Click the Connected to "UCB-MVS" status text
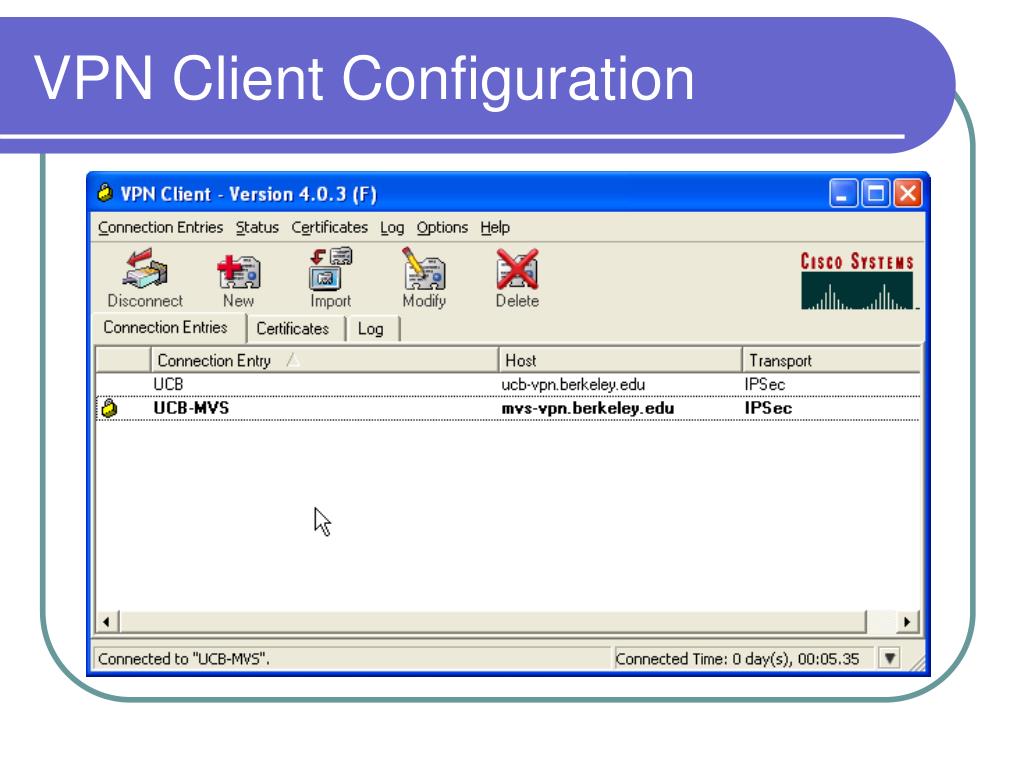Screen dimensions: 1024x768 184,659
